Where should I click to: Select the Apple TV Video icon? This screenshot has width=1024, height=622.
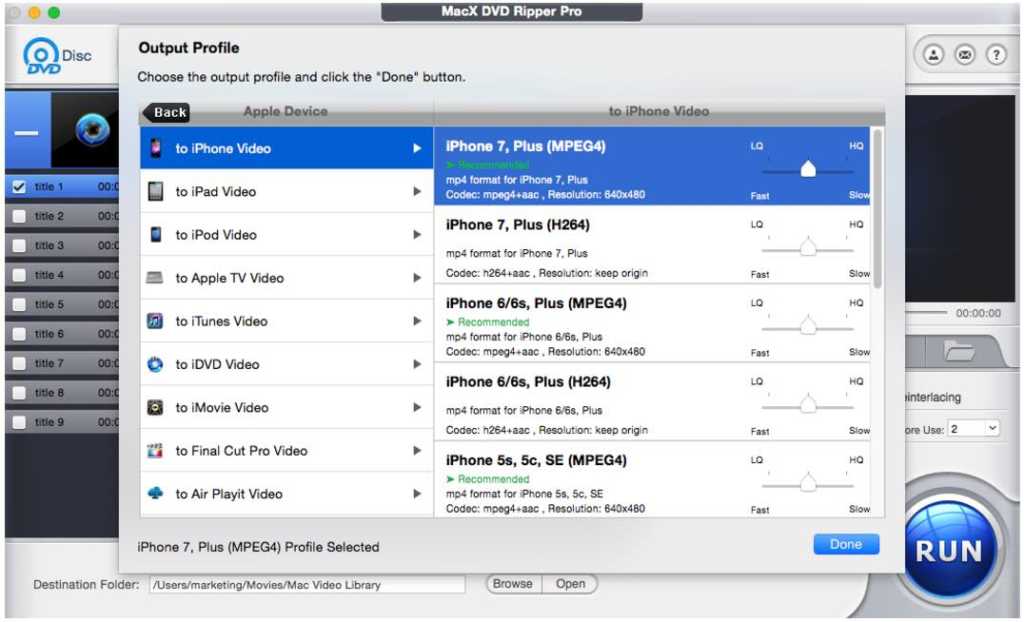click(x=155, y=277)
